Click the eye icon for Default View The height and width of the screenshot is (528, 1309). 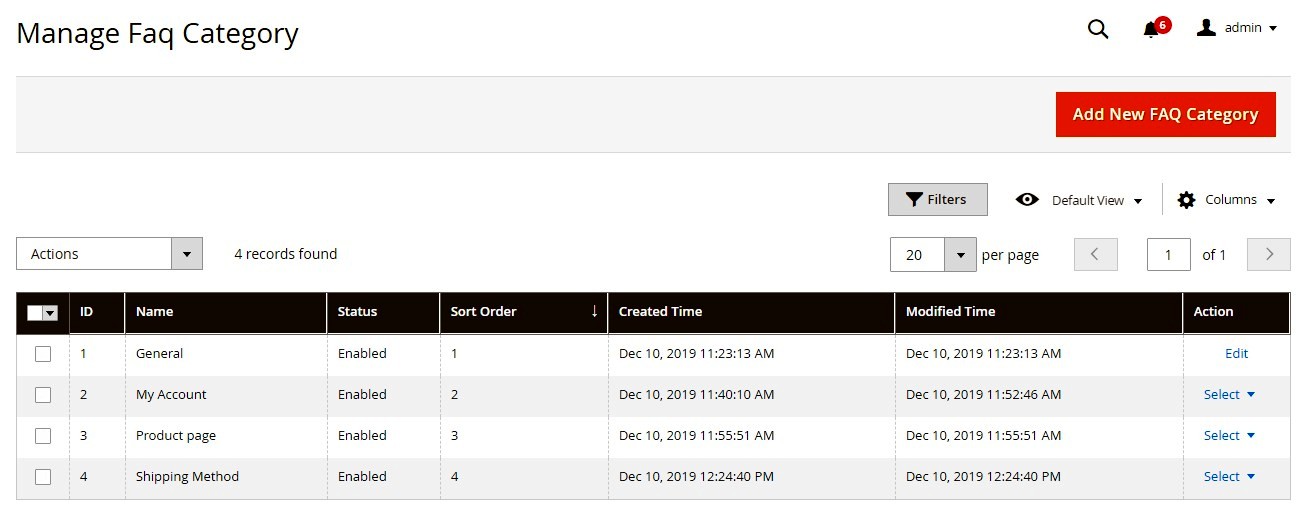point(1027,200)
